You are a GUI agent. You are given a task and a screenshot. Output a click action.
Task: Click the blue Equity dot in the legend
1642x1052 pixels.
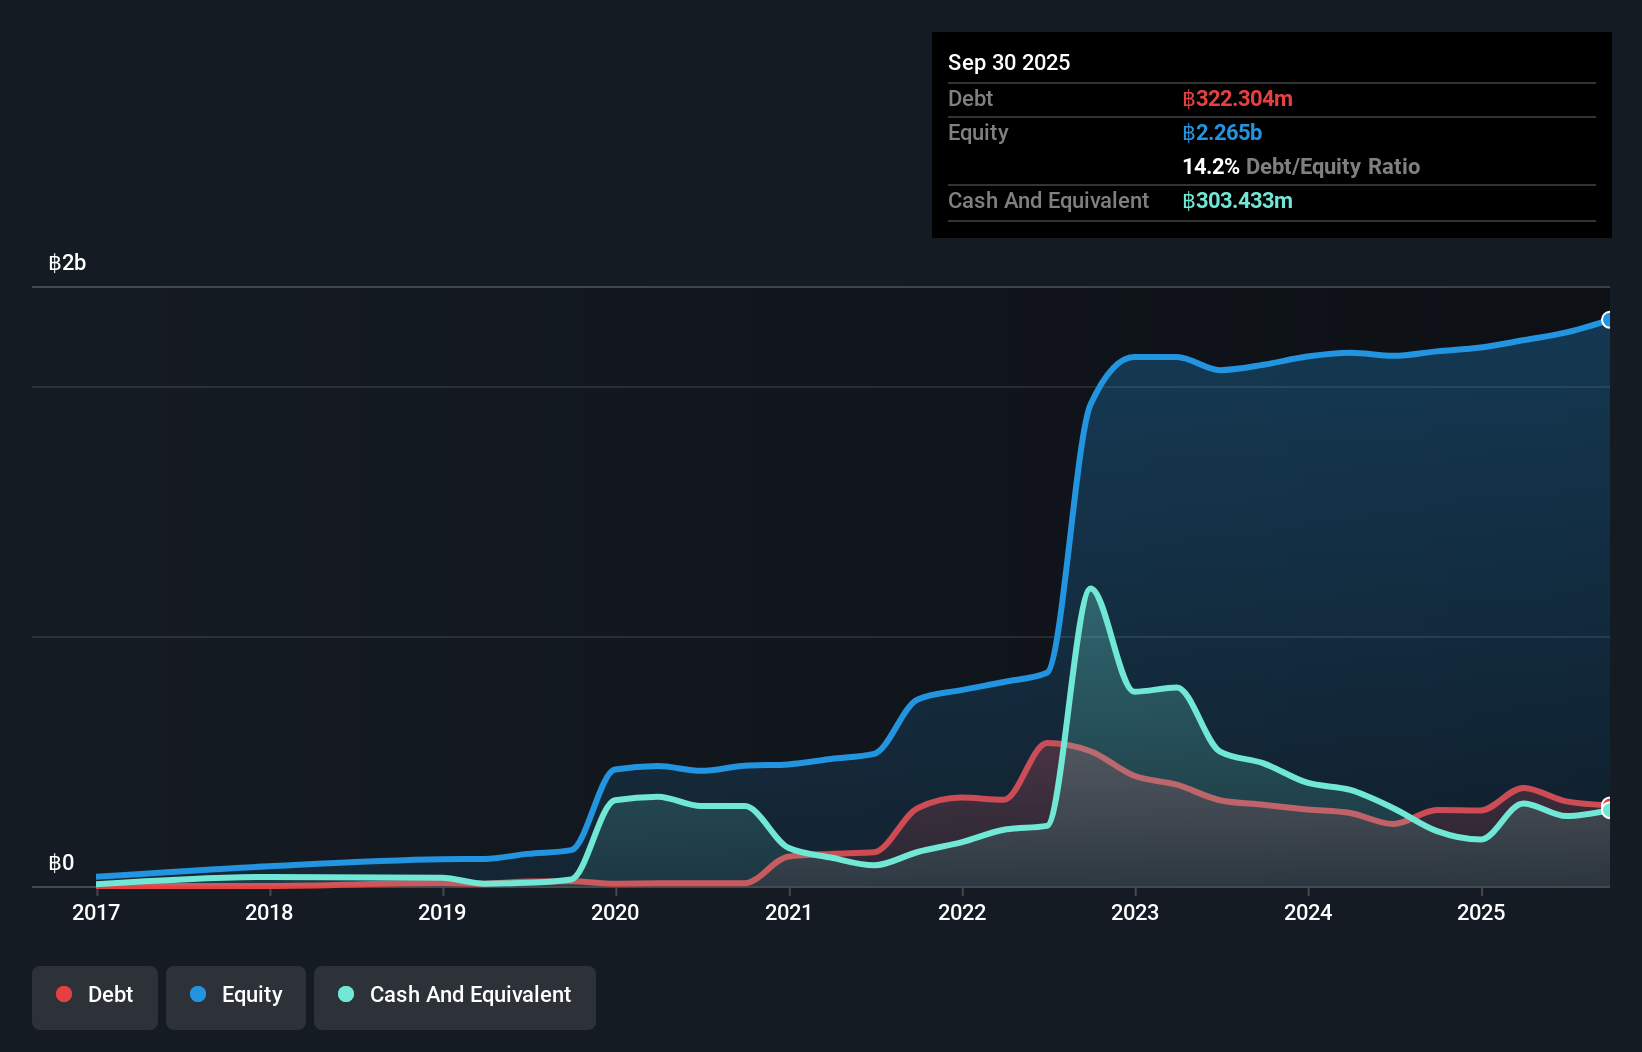[x=199, y=994]
